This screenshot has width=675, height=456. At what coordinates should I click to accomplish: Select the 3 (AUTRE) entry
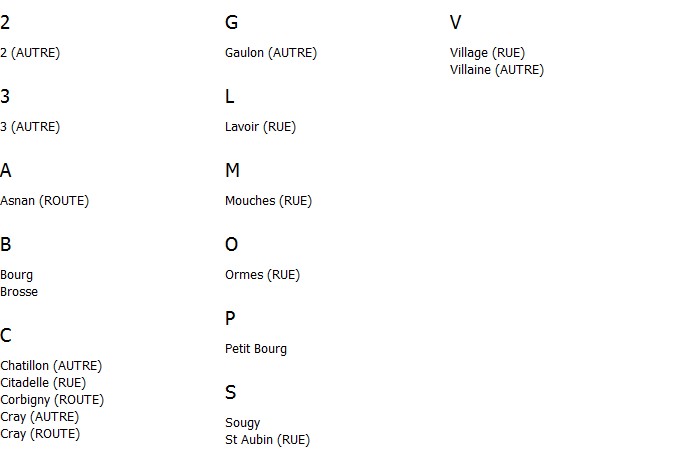pos(30,127)
